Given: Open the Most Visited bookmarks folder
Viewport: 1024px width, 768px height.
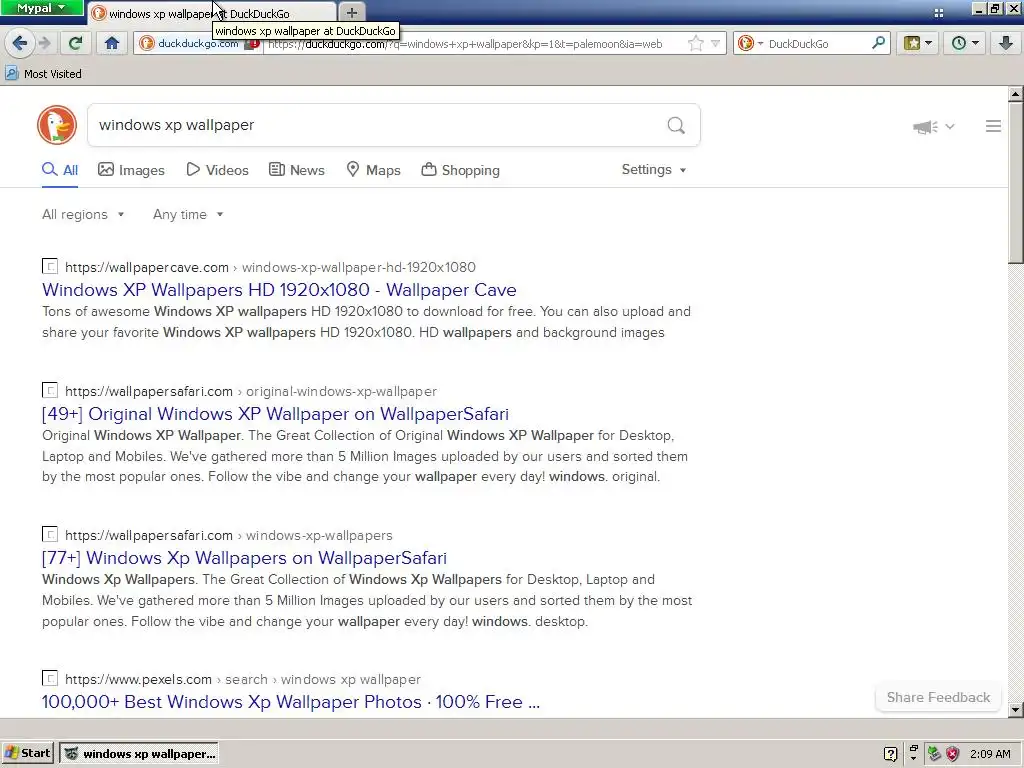Looking at the screenshot, I should pyautogui.click(x=43, y=74).
